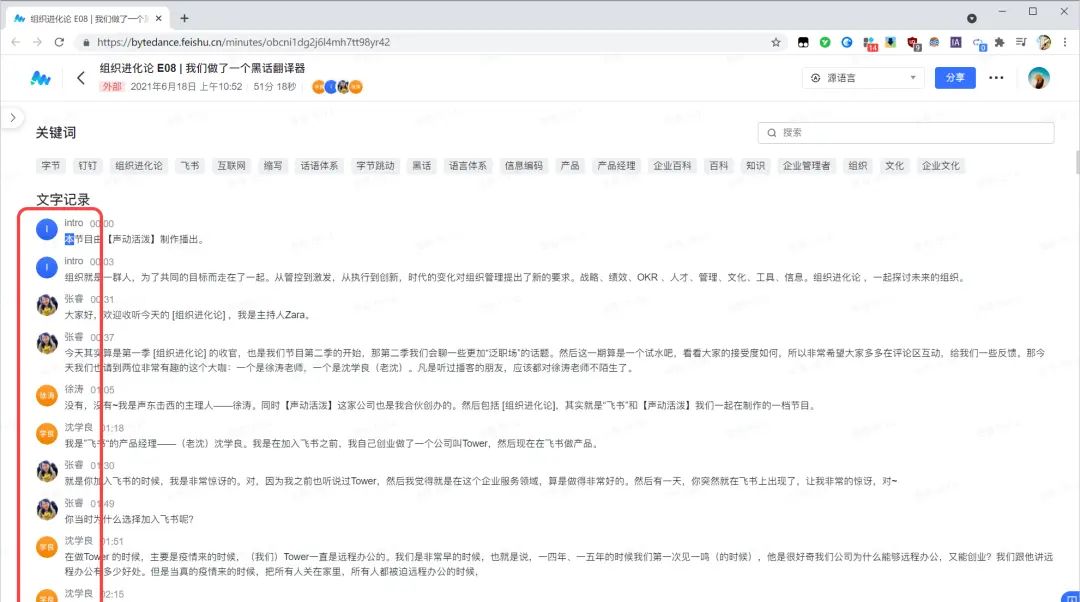Click the line 你当时为什么选择加入飞书呢?
This screenshot has height=602, width=1080.
[129, 519]
